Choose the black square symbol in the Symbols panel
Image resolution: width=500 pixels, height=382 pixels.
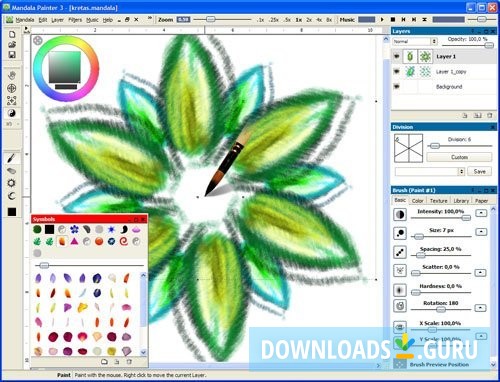click(49, 229)
